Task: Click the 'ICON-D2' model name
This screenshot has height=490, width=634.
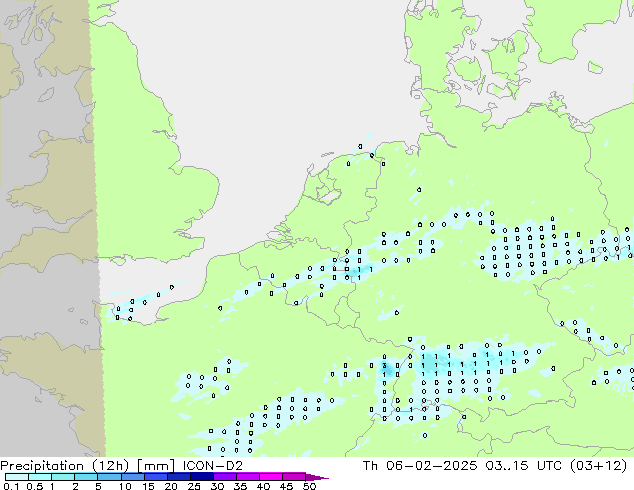Action: click(x=213, y=466)
